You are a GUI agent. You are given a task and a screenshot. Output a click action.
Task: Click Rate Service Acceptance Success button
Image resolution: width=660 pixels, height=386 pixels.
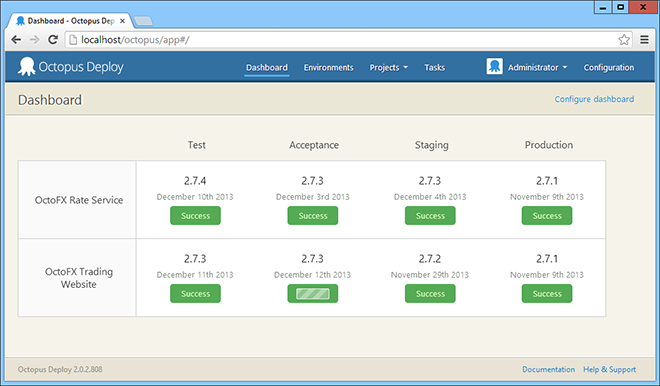click(x=313, y=216)
